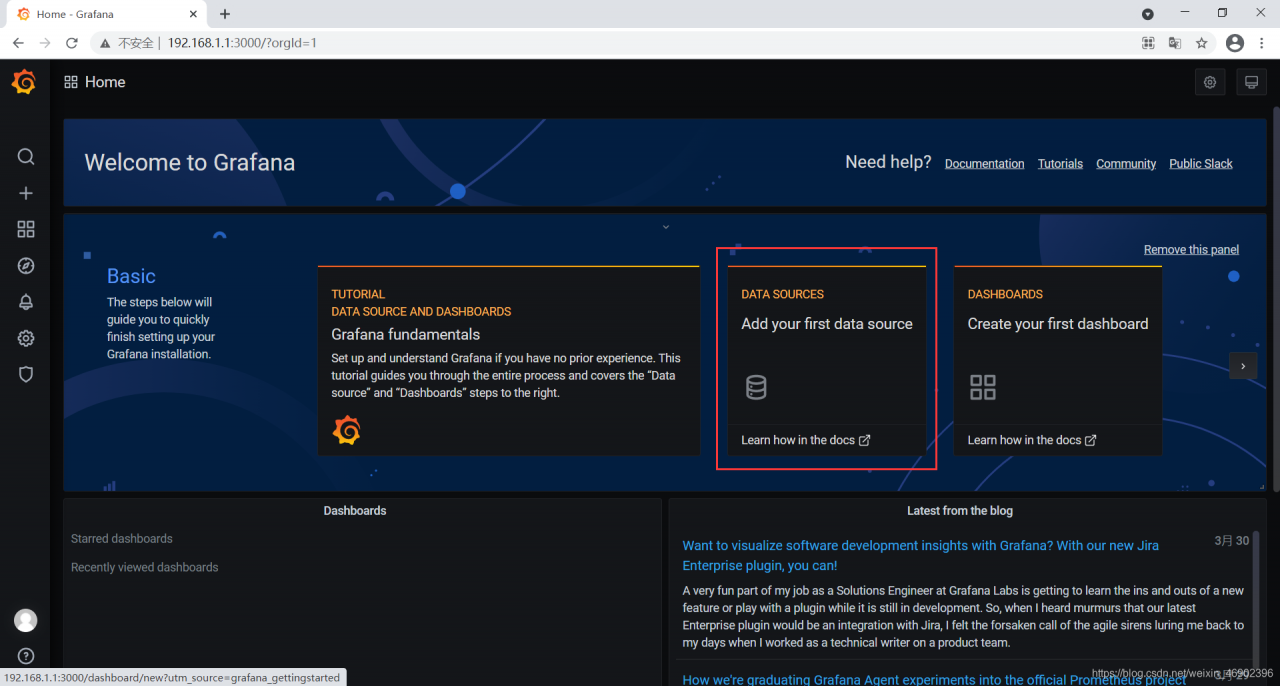
Task: Click Create your first dashboard
Action: pyautogui.click(x=1058, y=324)
